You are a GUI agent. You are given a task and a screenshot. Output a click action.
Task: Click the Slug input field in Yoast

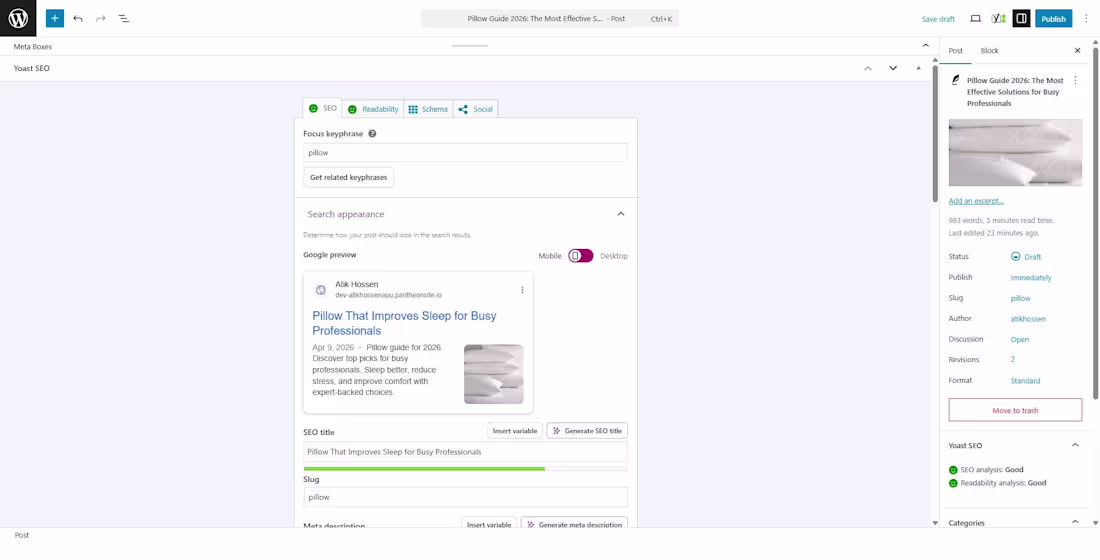point(465,497)
